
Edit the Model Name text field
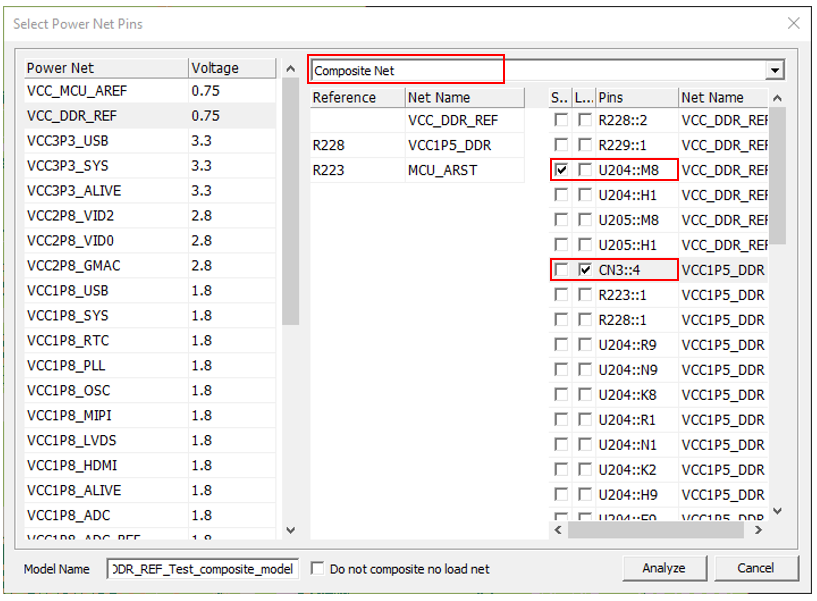coord(203,569)
